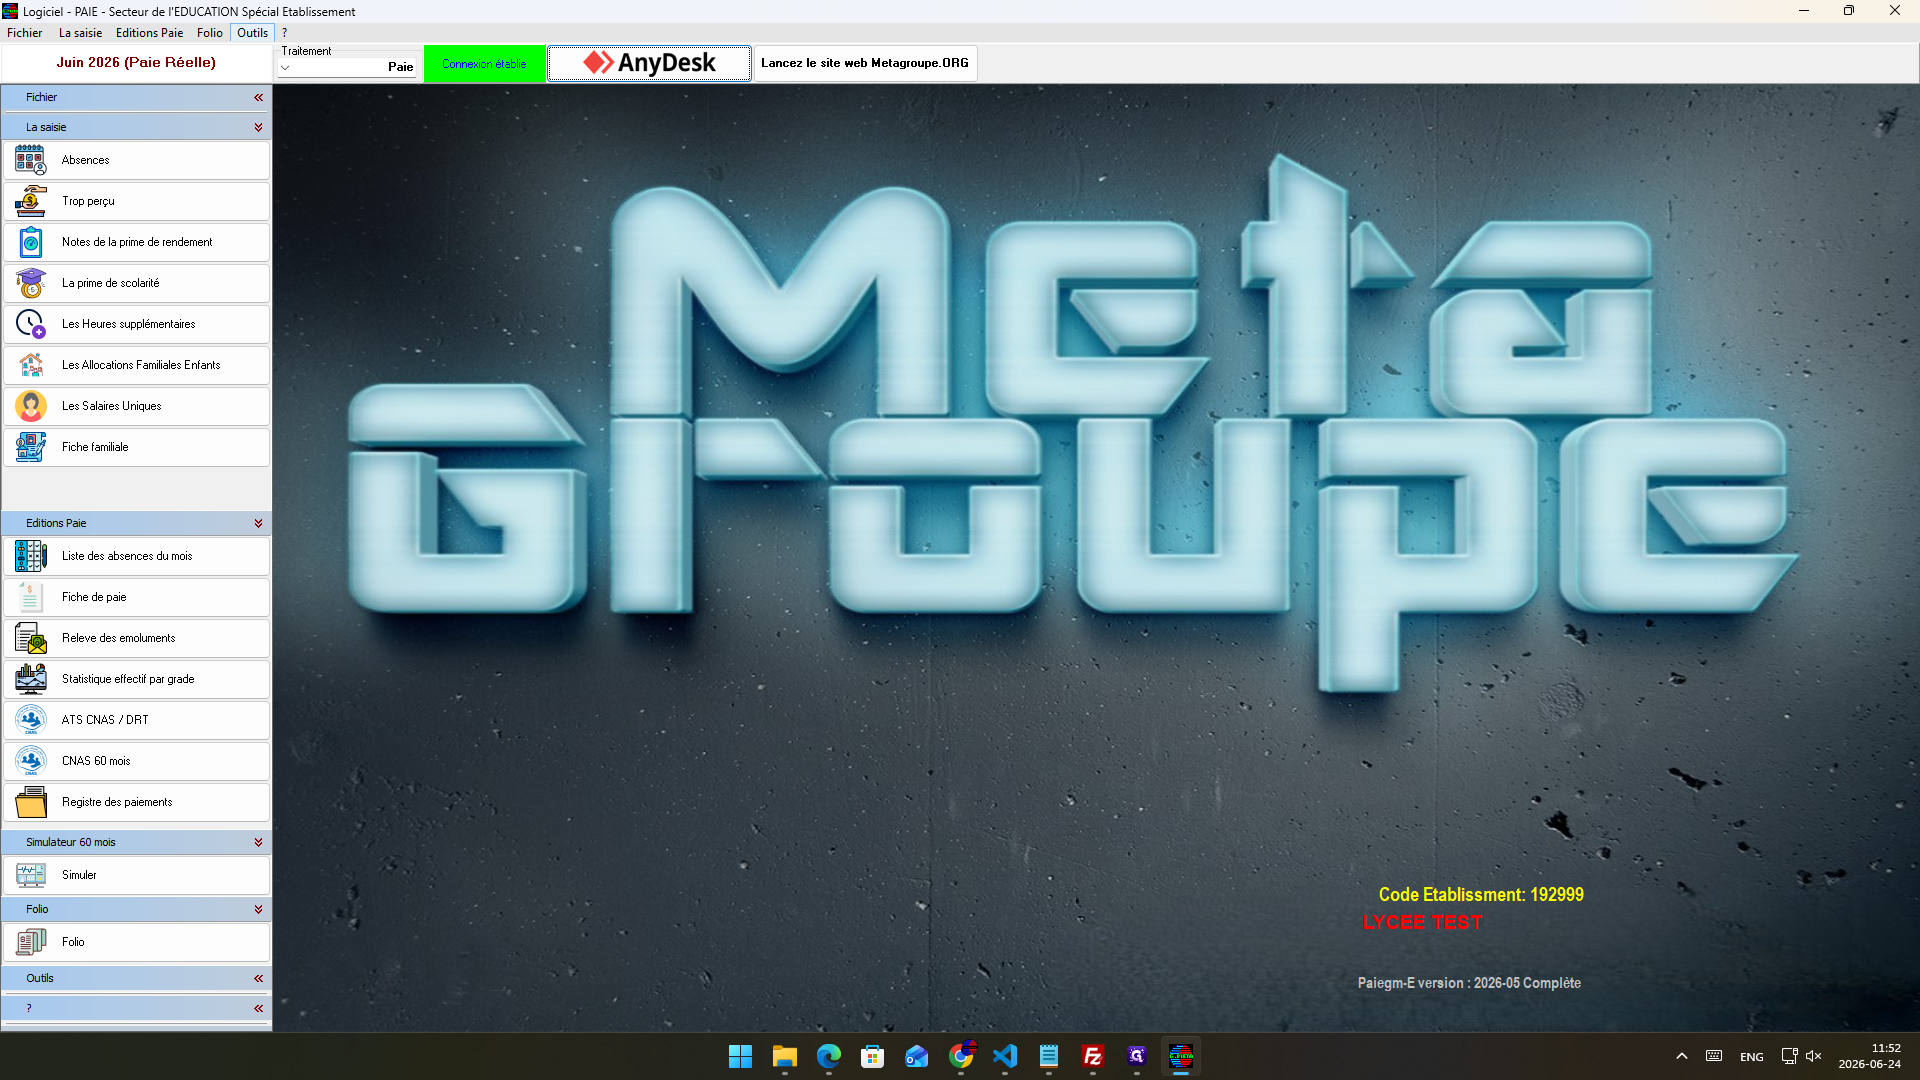
Task: Click the Paiegm-E version text
Action: tap(1469, 983)
